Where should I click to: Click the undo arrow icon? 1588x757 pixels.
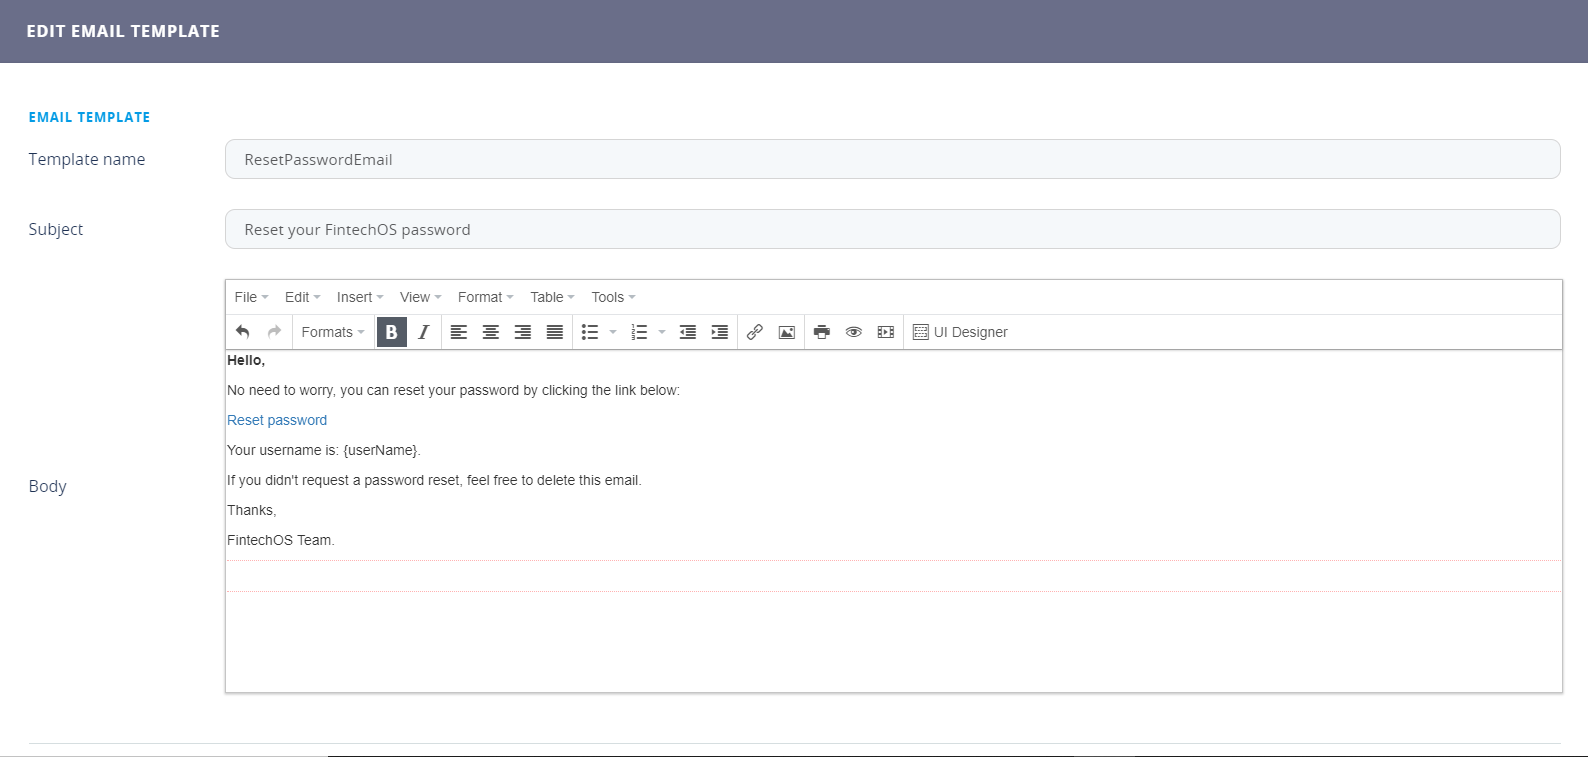pos(242,332)
